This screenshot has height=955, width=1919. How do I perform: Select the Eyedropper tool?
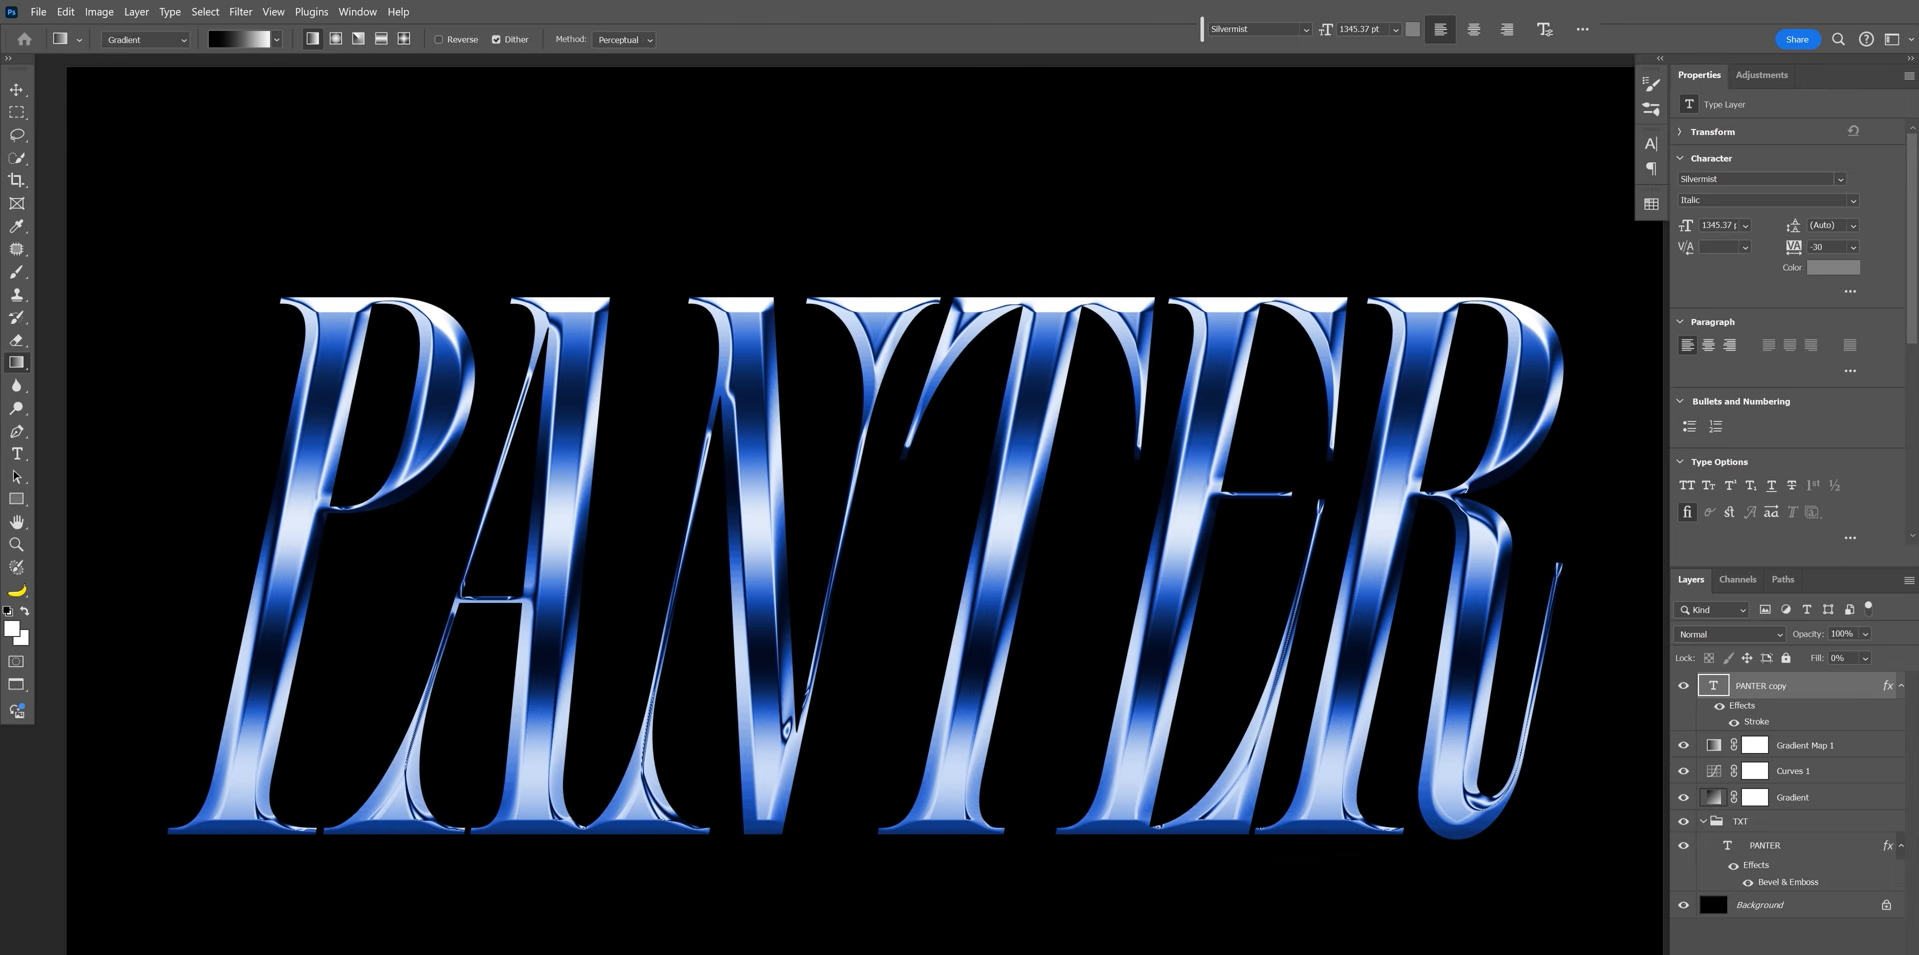click(x=17, y=227)
